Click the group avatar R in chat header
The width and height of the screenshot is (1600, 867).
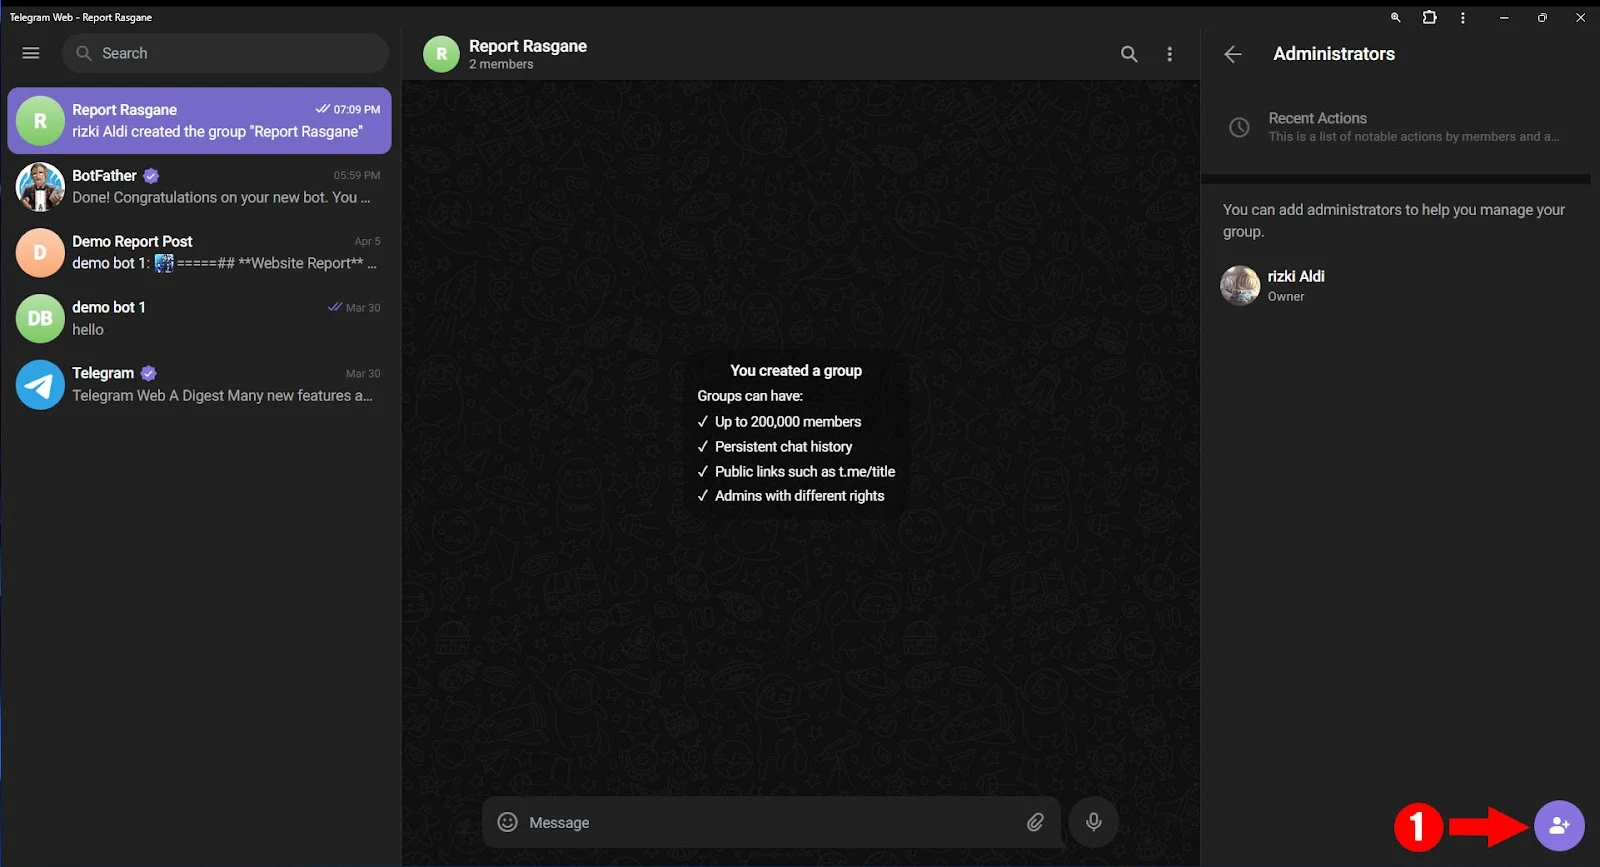point(441,54)
